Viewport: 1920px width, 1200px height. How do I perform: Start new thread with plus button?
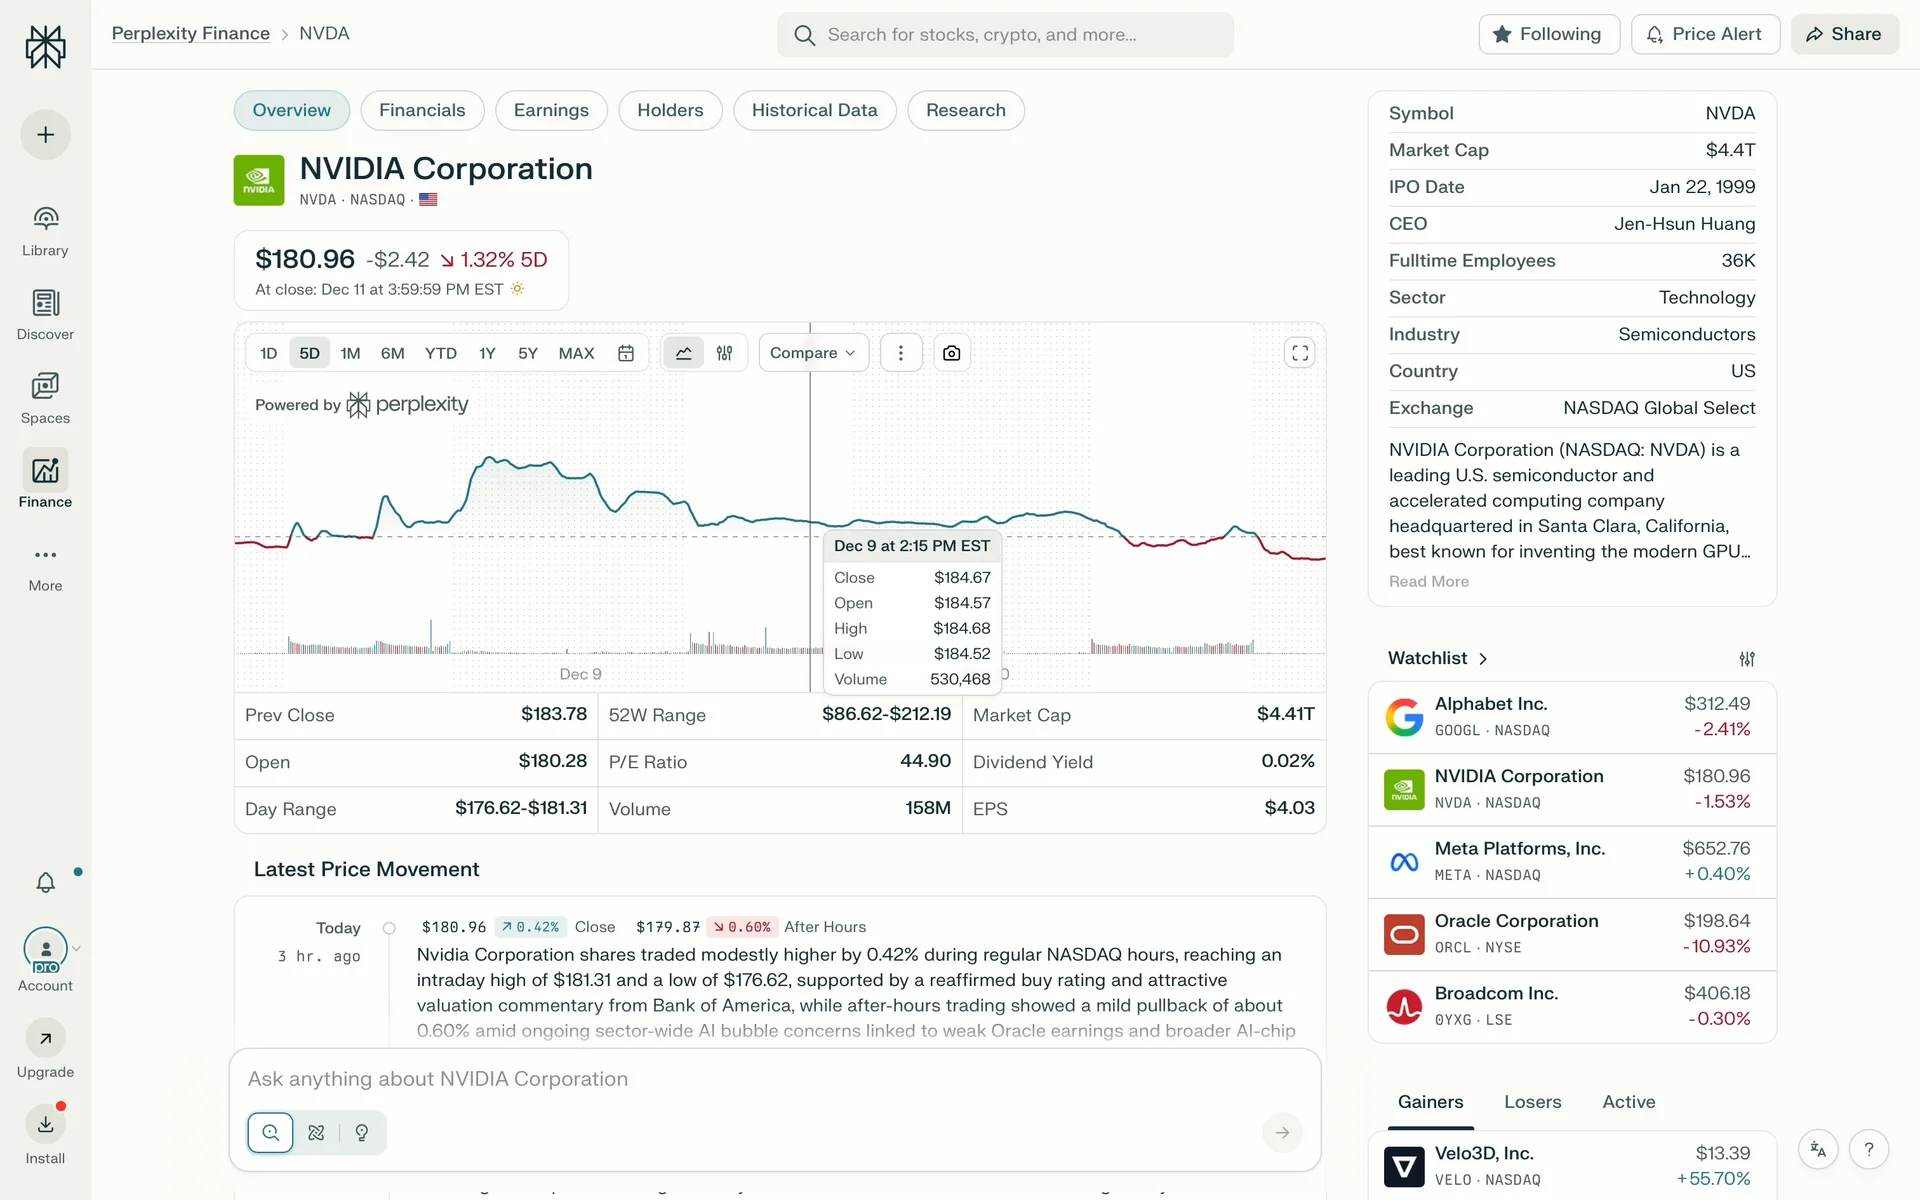[45, 135]
